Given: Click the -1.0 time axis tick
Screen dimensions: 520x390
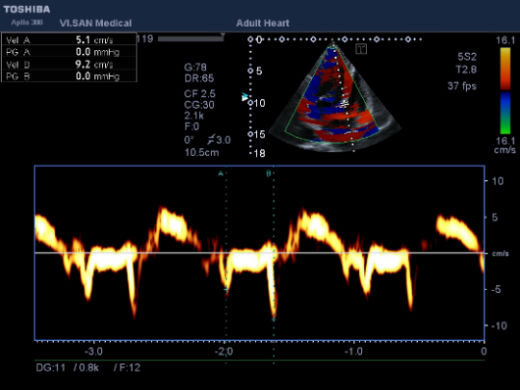Looking at the screenshot, I should pos(353,351).
